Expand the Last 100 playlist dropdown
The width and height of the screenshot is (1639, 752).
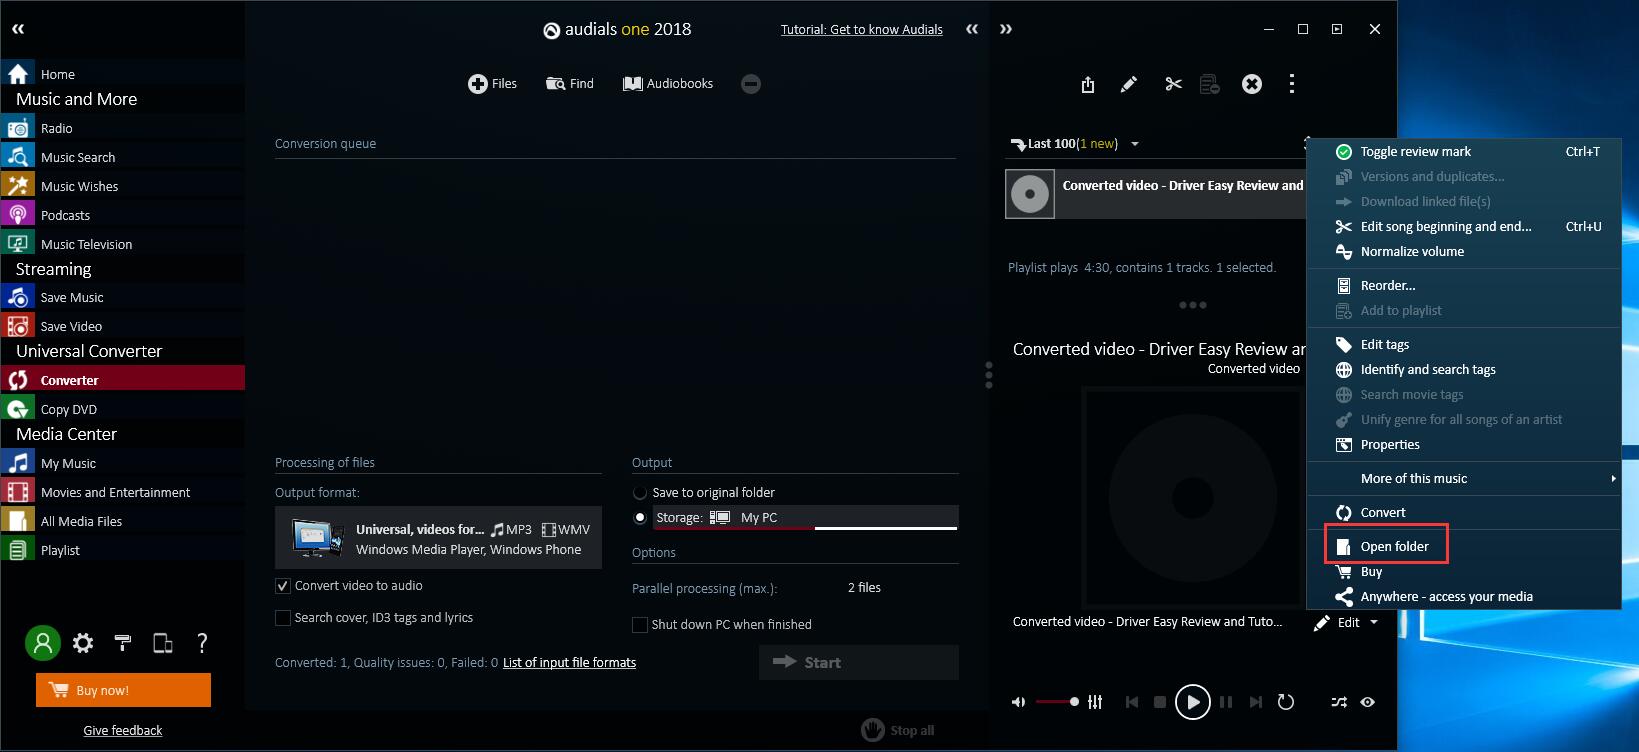pos(1135,144)
